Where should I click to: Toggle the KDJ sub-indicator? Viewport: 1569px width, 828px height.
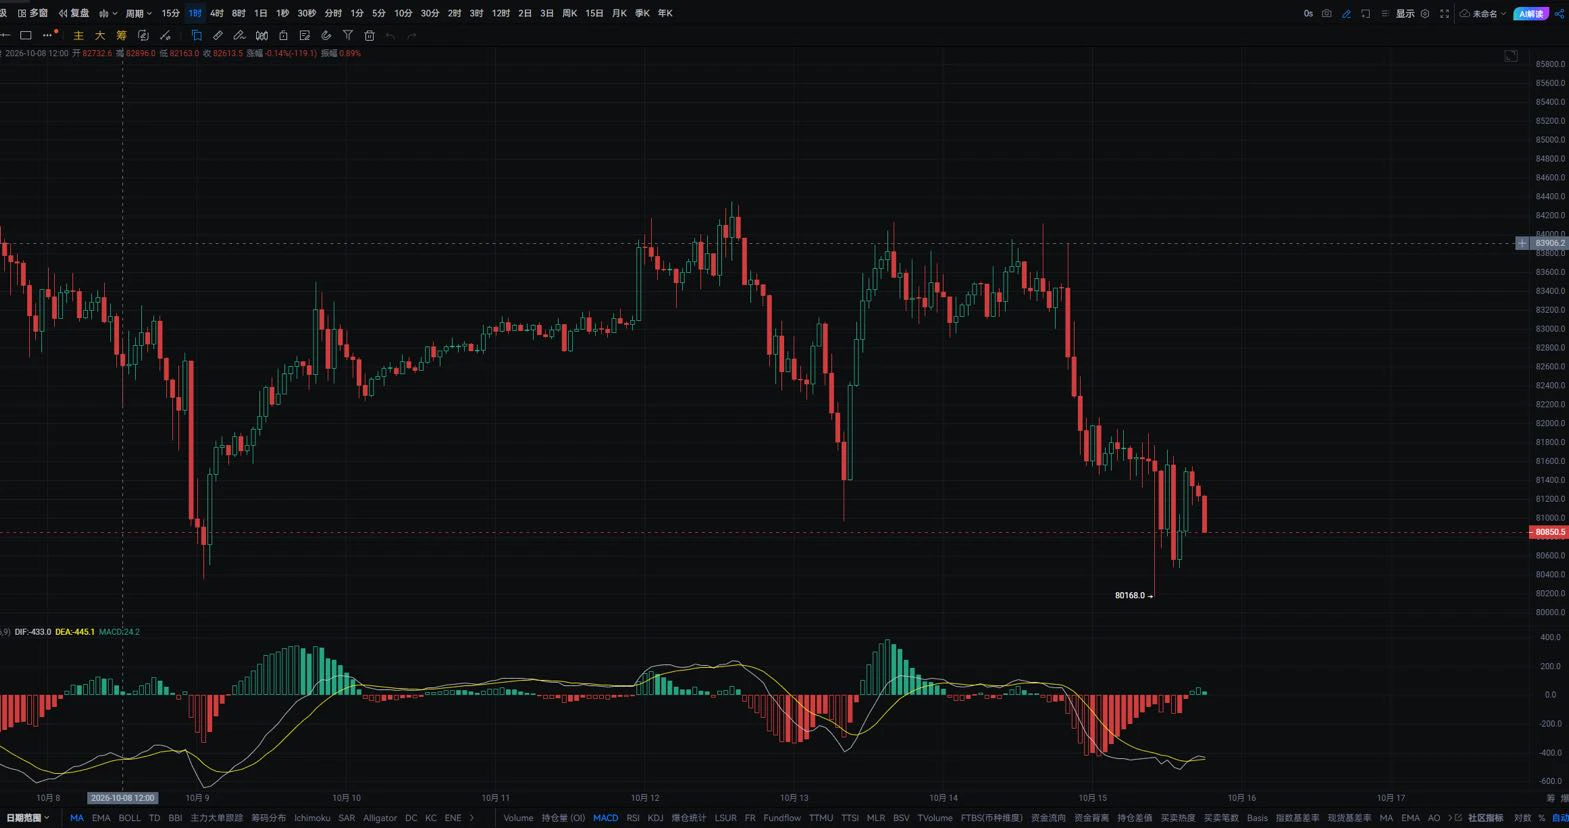tap(656, 818)
